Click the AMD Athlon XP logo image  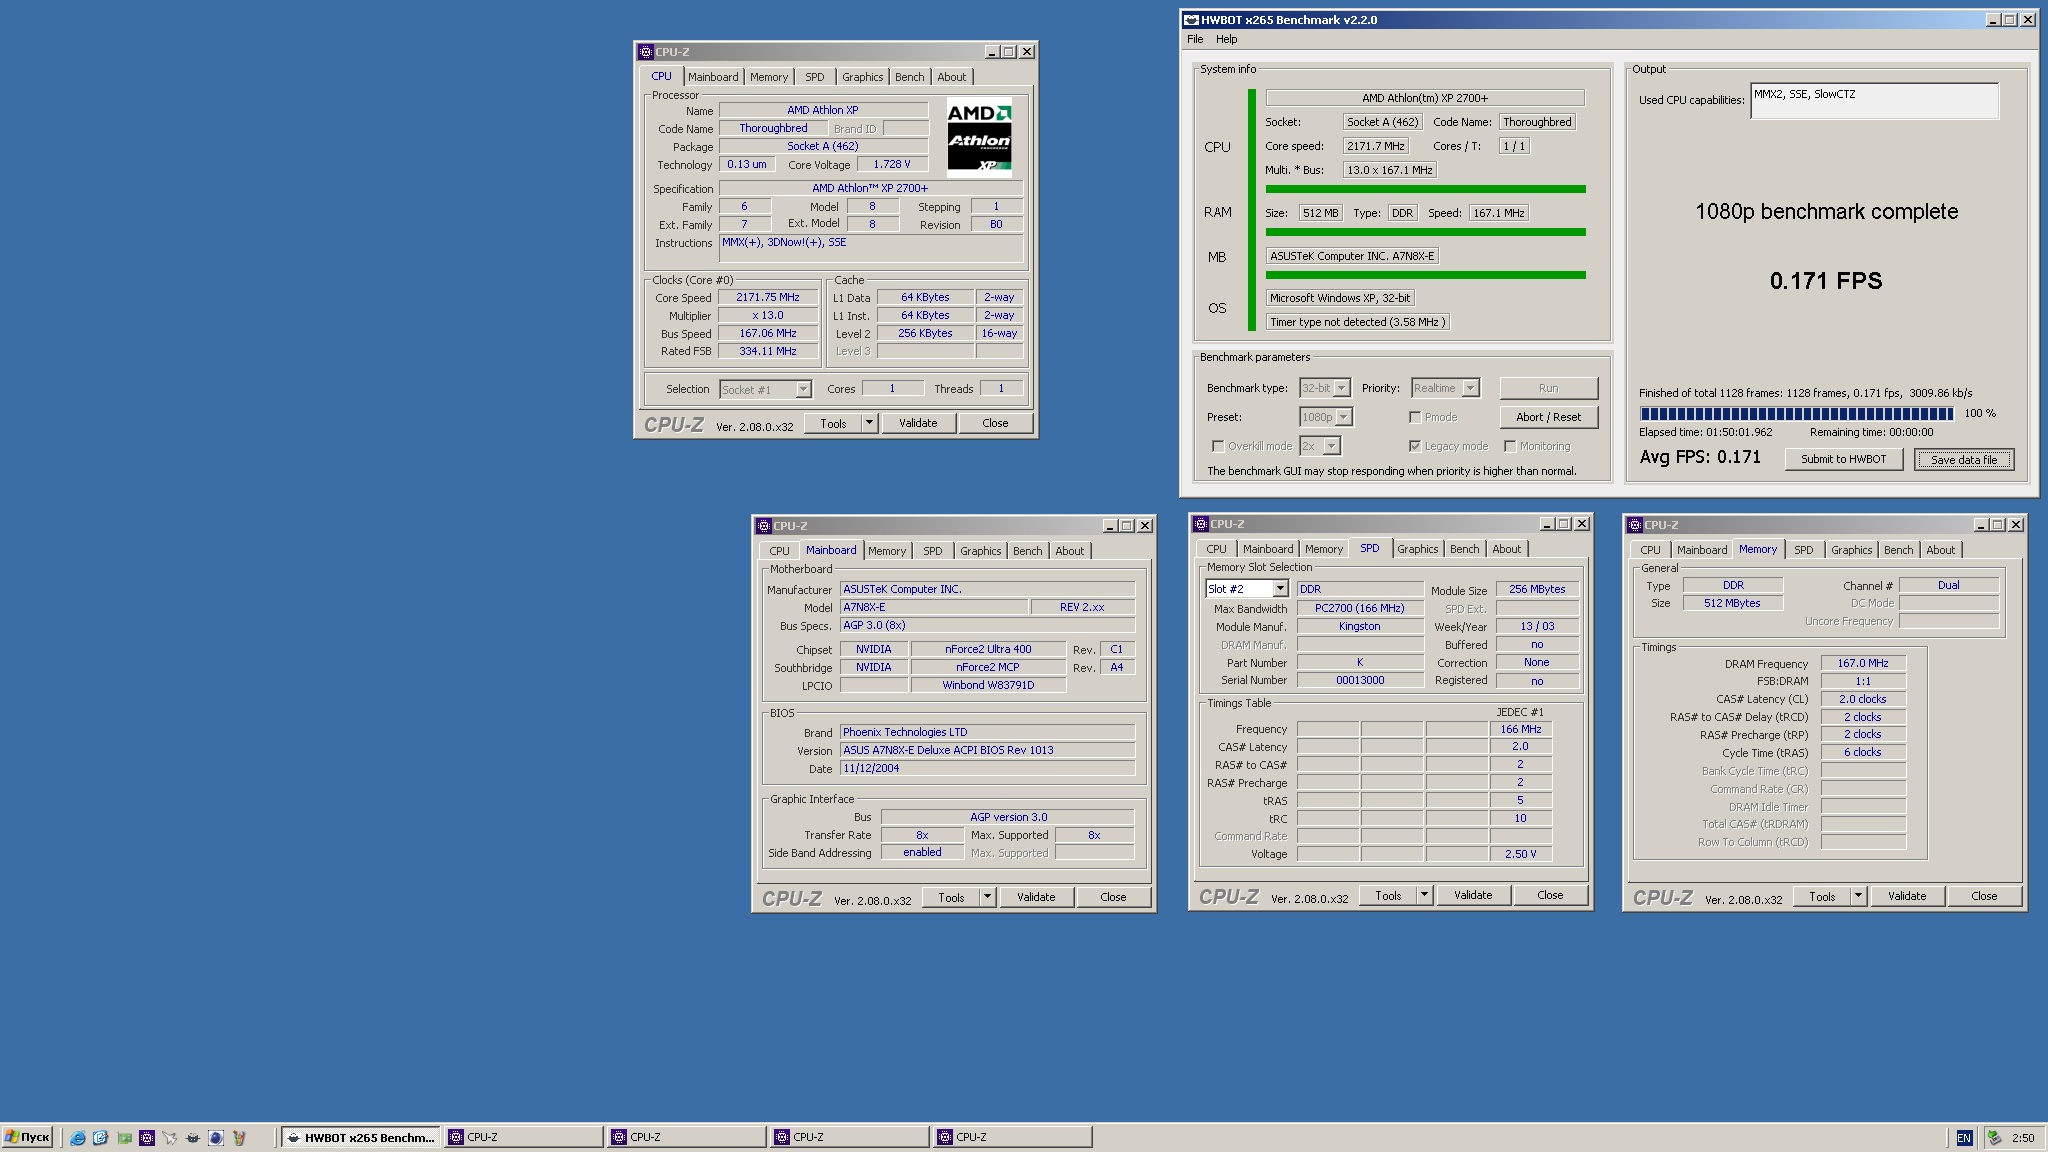(x=979, y=138)
